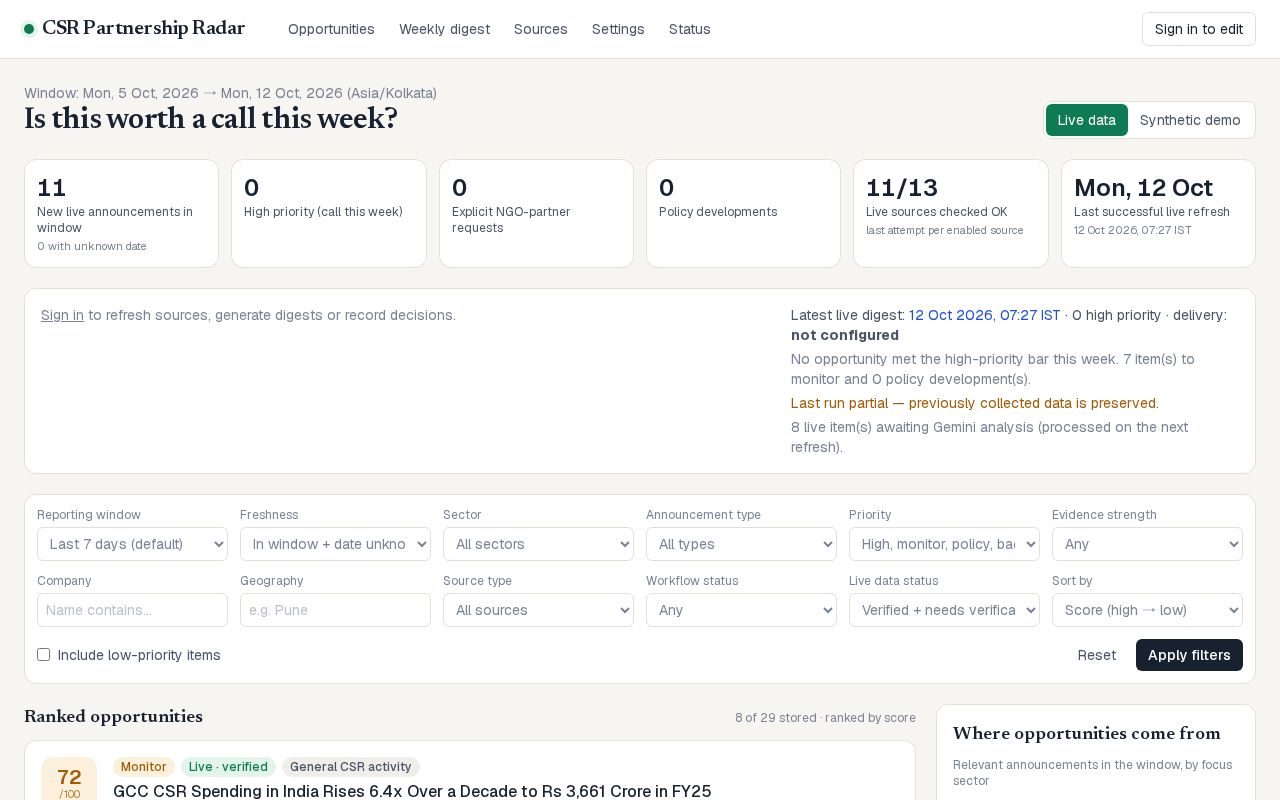Open Evidence strength dropdown

[1147, 544]
